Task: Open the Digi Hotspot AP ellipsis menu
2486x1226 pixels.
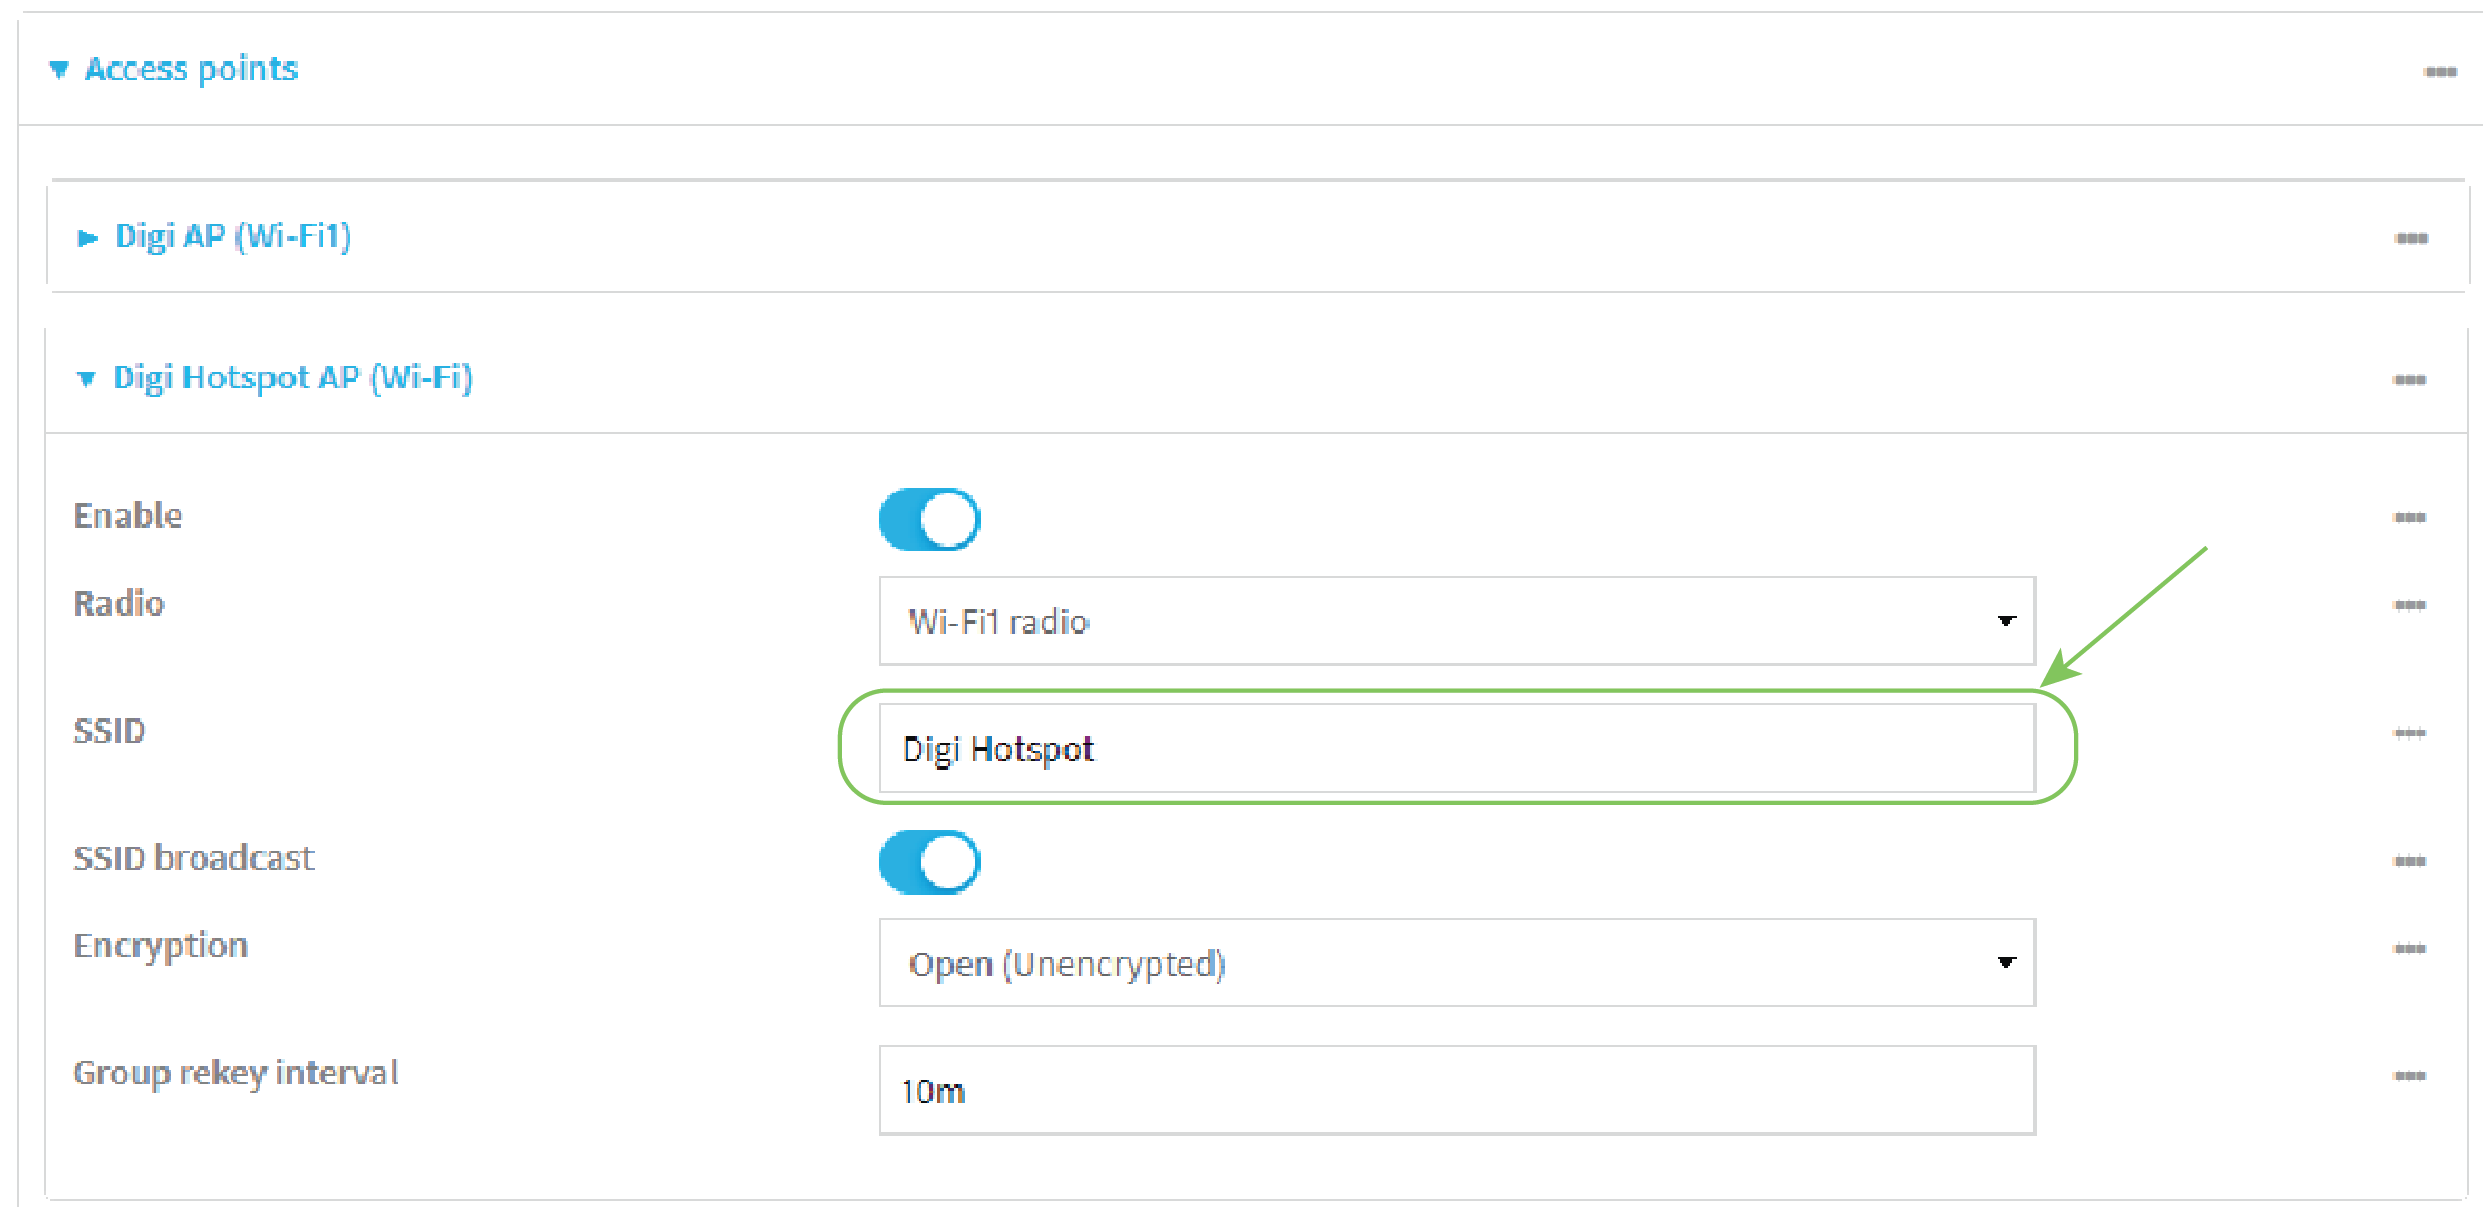Action: coord(2410,380)
